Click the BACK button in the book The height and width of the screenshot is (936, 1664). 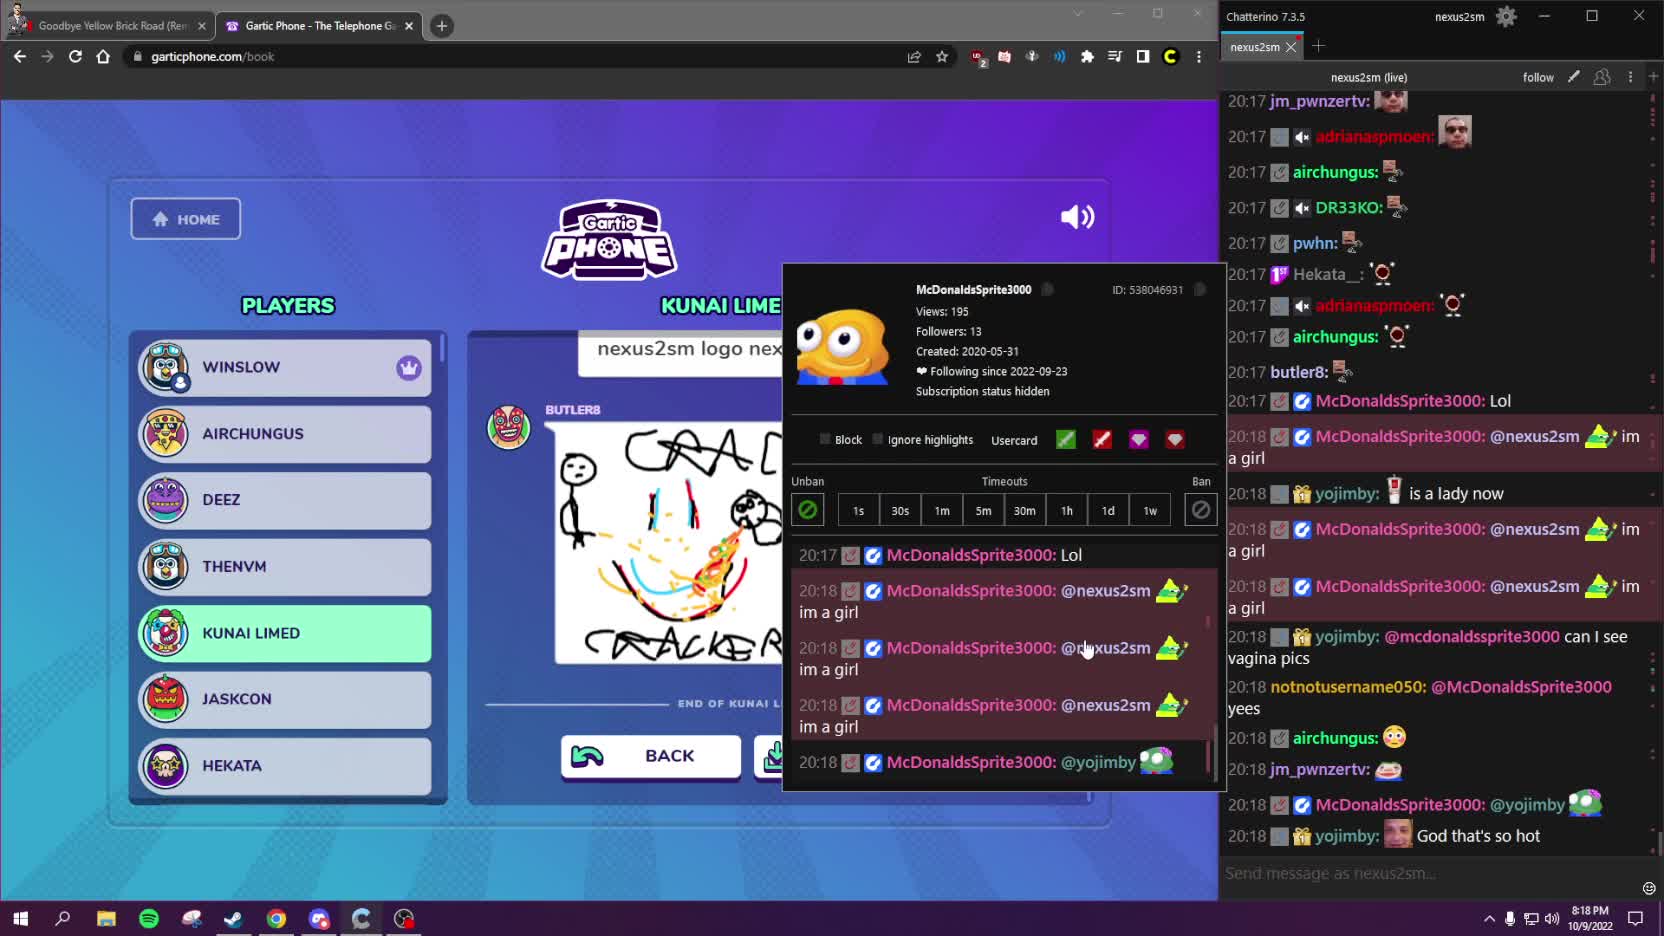651,756
